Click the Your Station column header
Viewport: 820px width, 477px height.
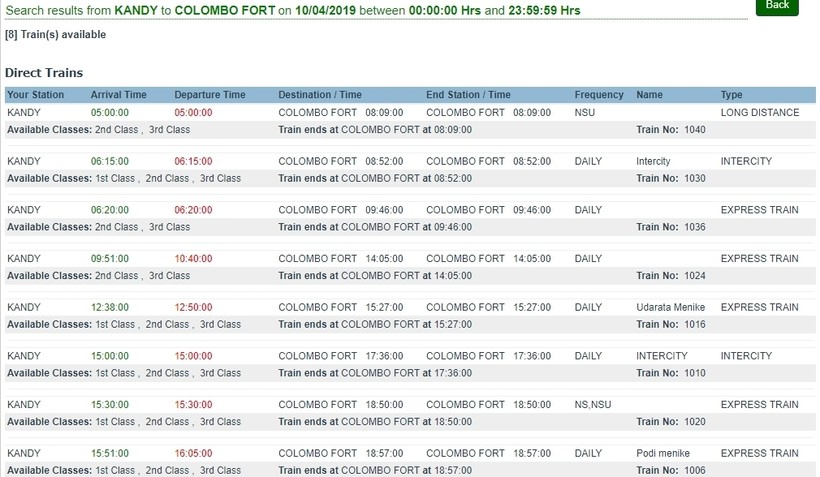pyautogui.click(x=34, y=95)
